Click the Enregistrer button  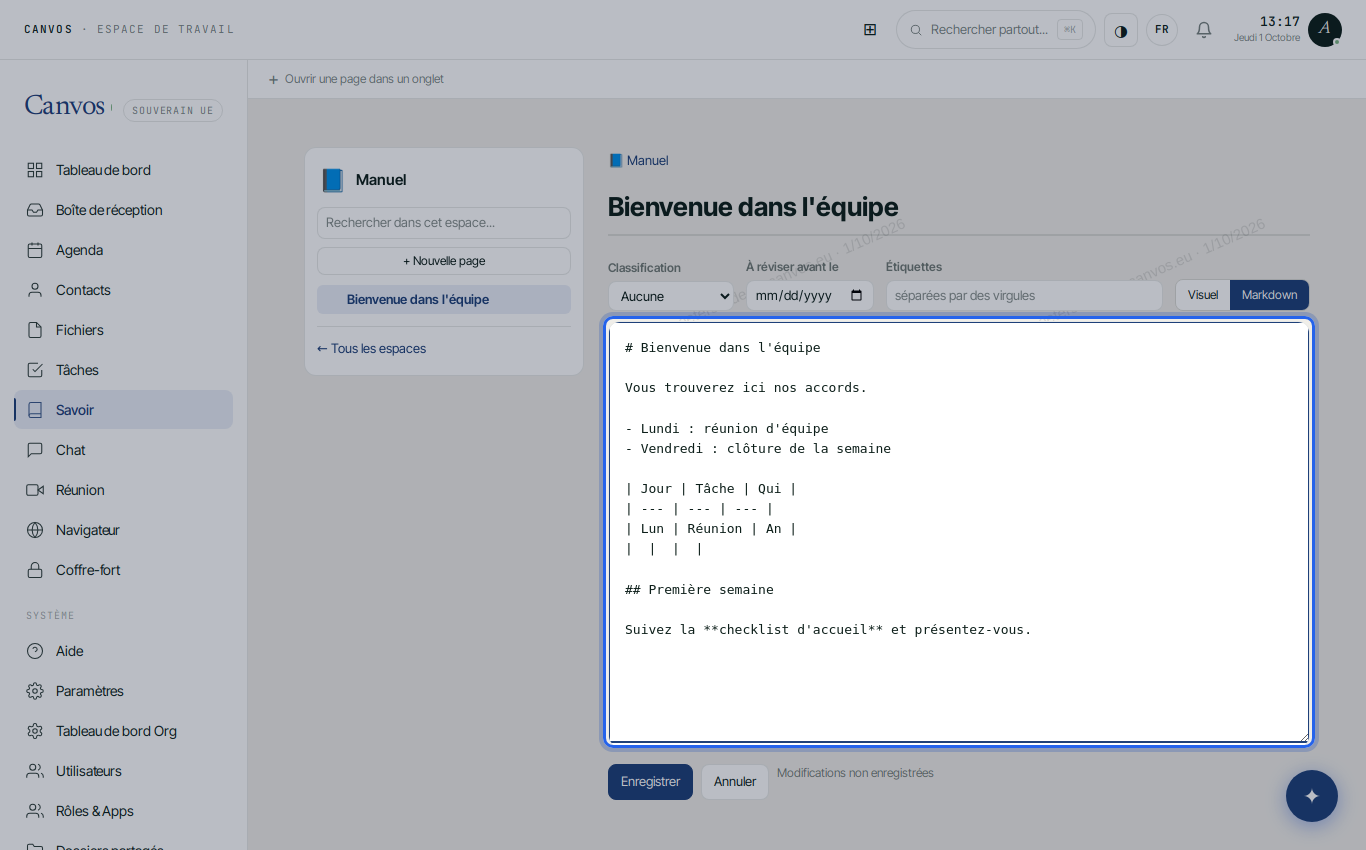tap(650, 782)
